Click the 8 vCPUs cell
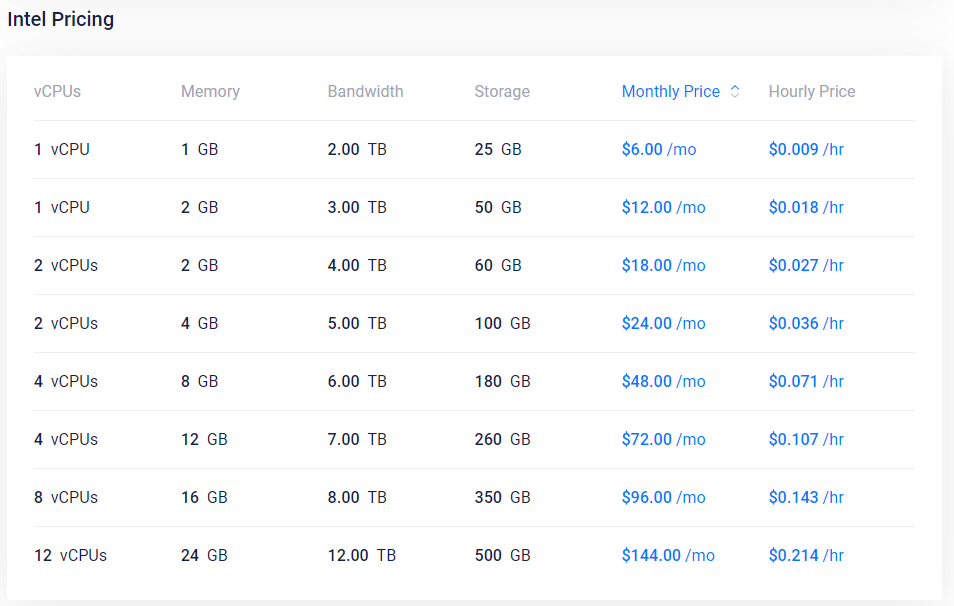 [66, 497]
